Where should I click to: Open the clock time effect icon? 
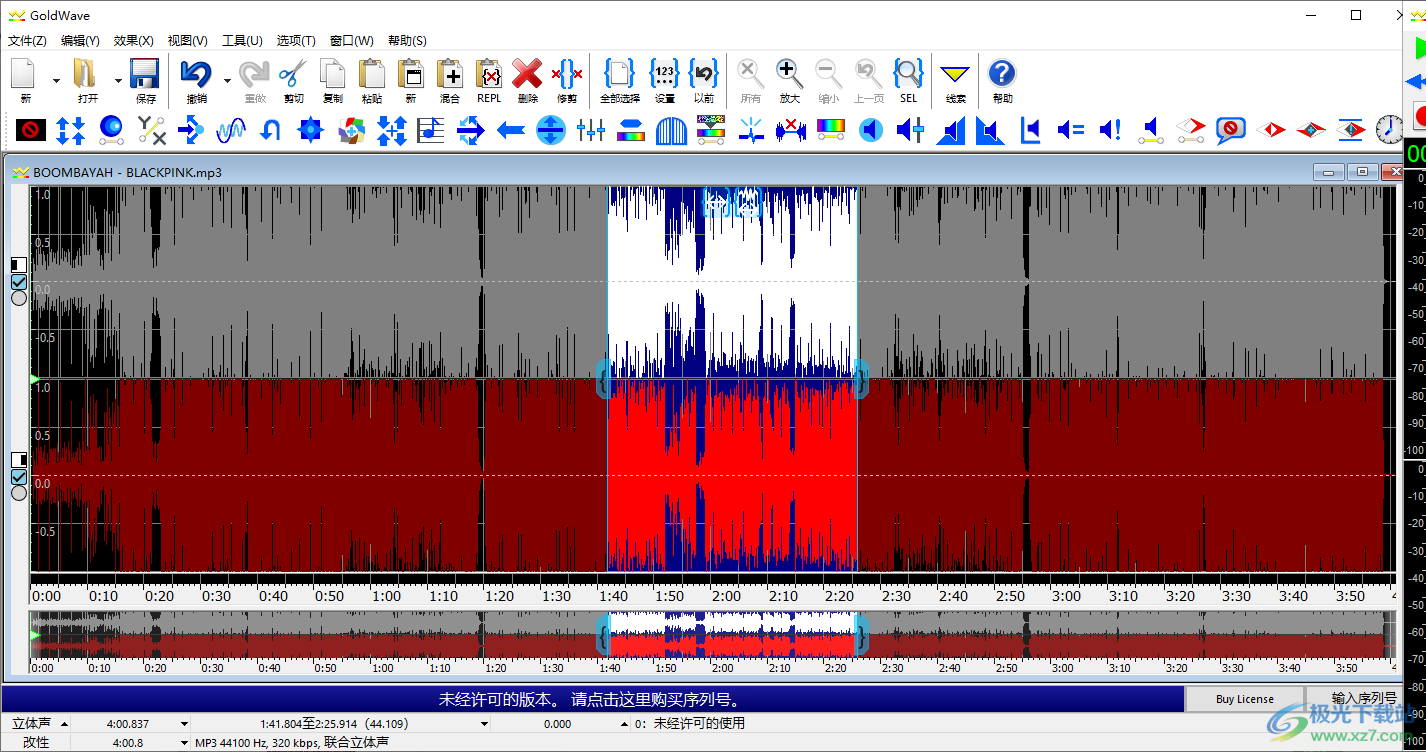click(x=1389, y=130)
